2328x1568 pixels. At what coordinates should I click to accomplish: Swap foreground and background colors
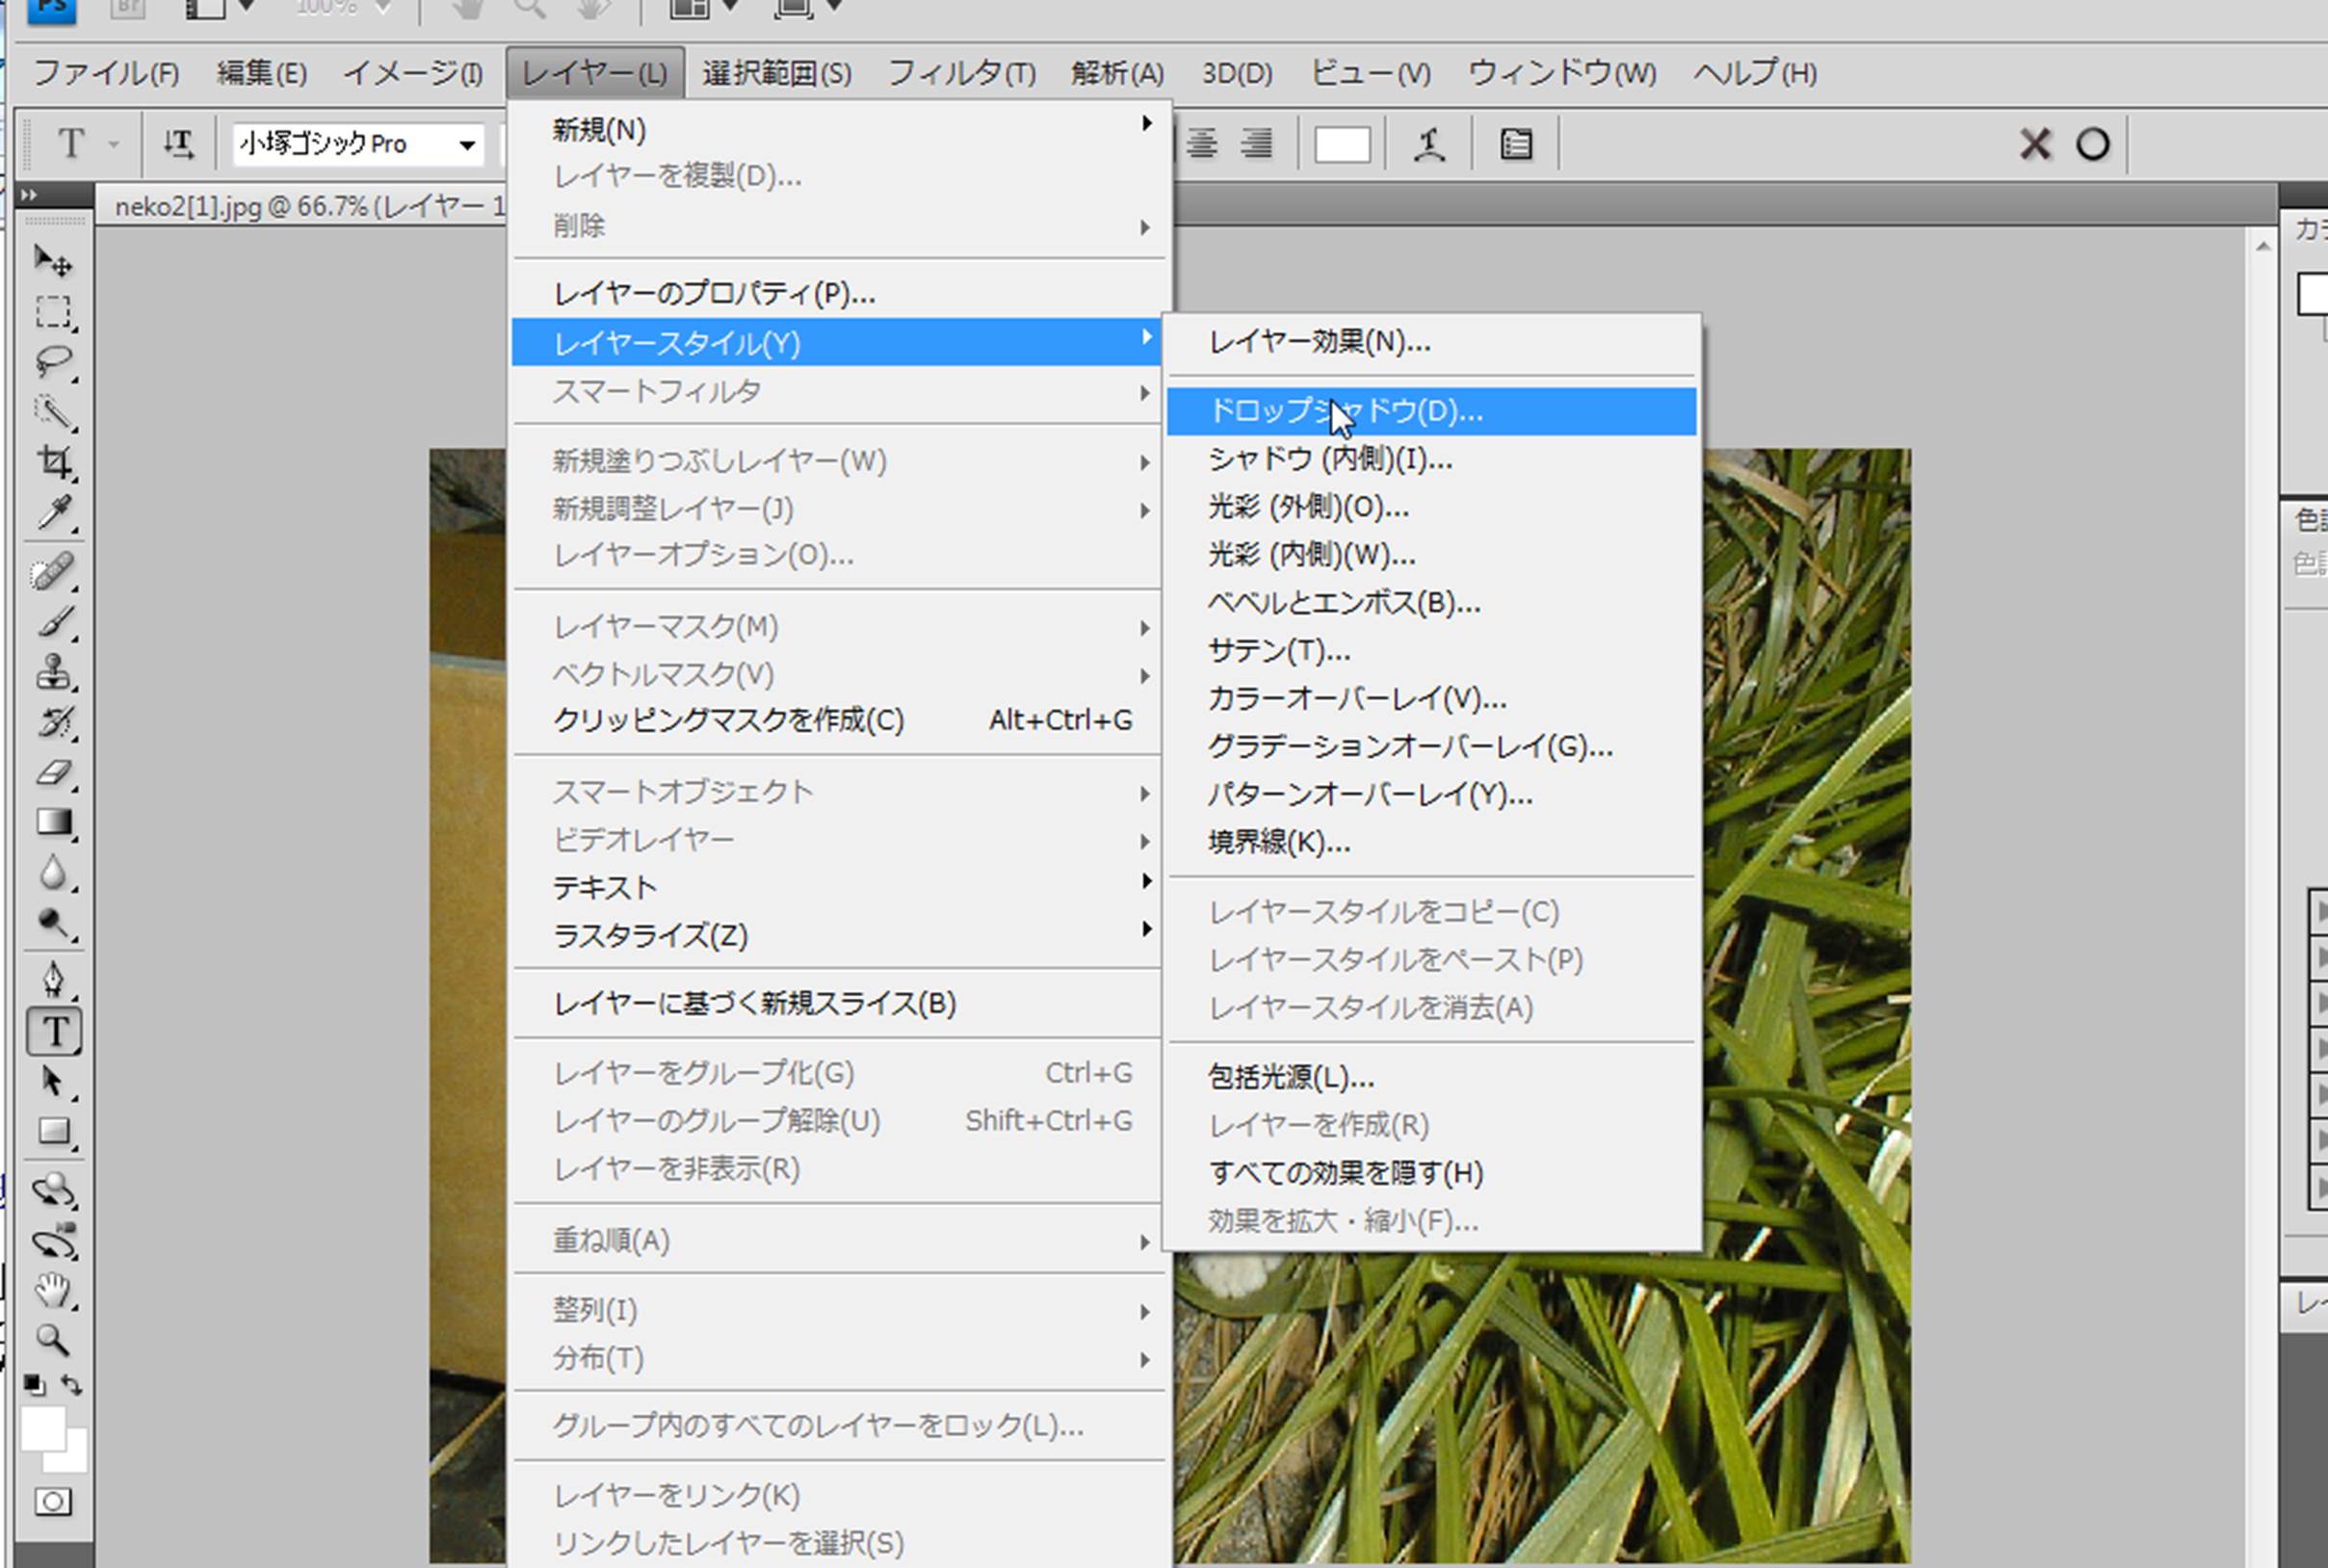click(72, 1384)
